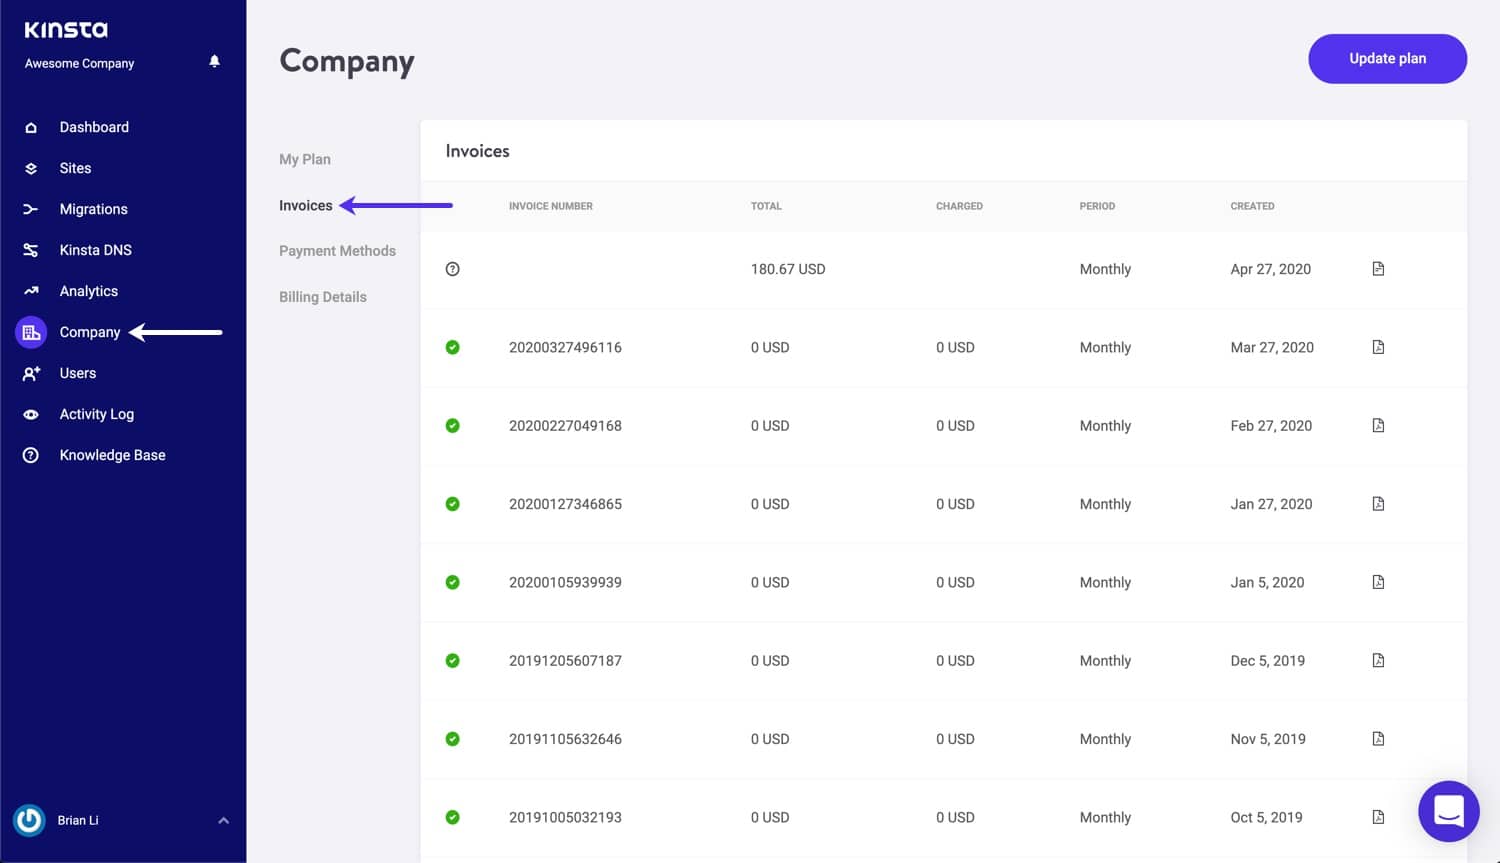Expand the Brian Li user menu chevron

pos(224,821)
